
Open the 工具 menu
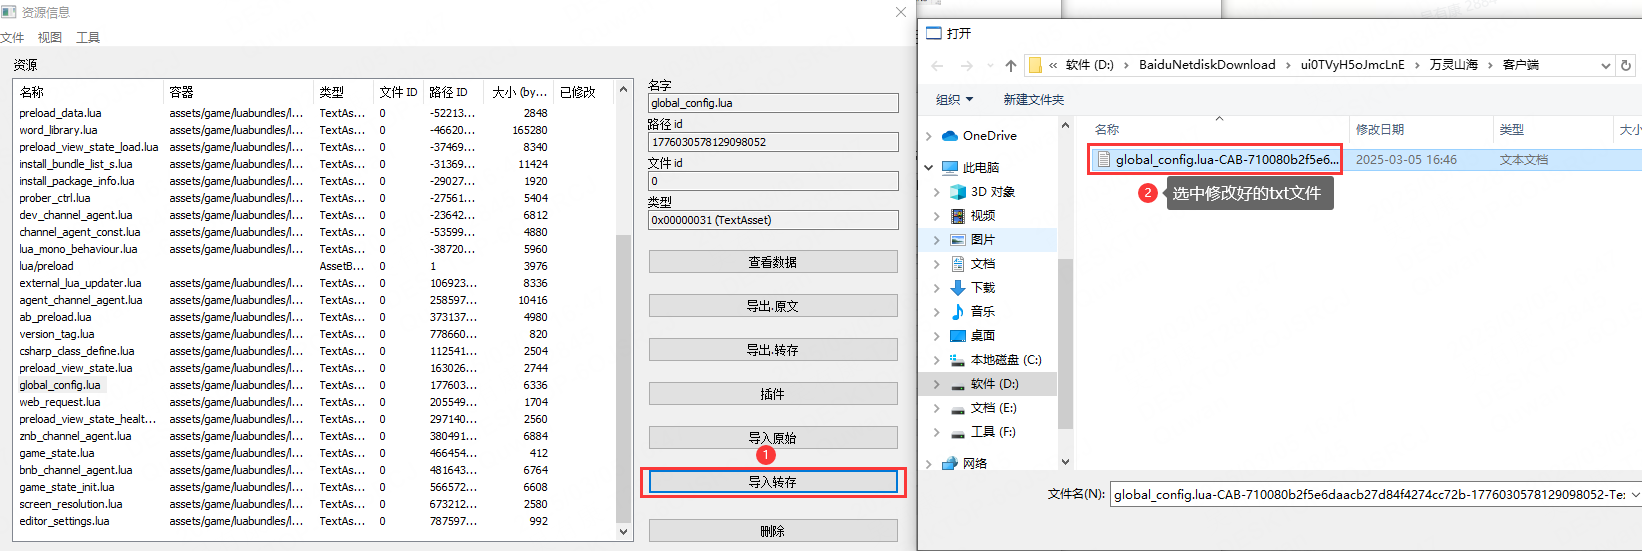click(88, 38)
